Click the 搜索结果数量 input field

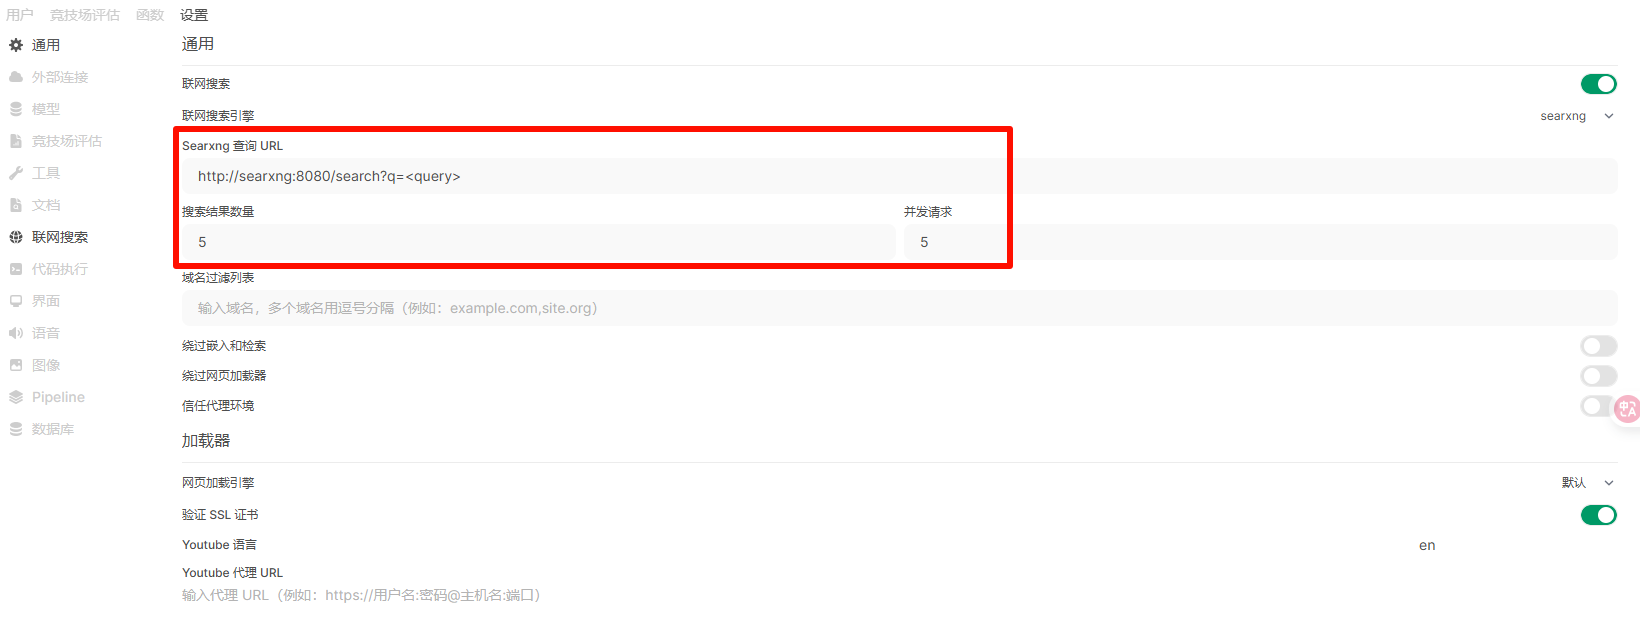[539, 242]
